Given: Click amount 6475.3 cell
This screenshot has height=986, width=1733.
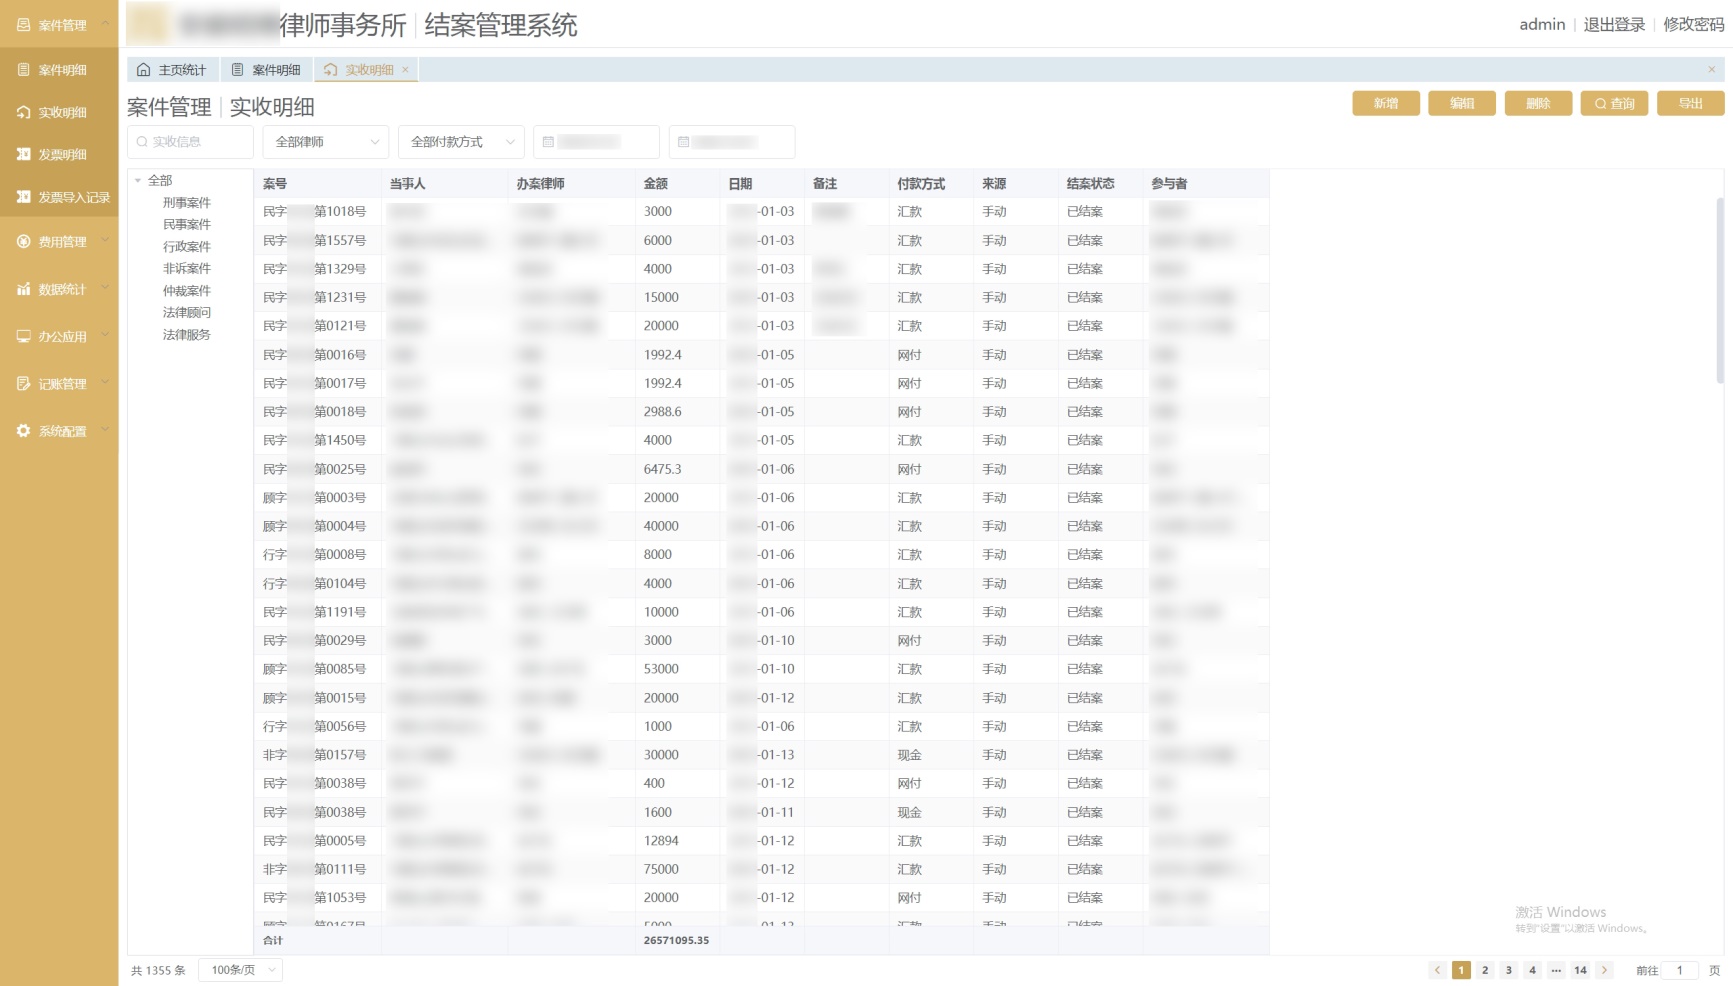Looking at the screenshot, I should [x=662, y=469].
